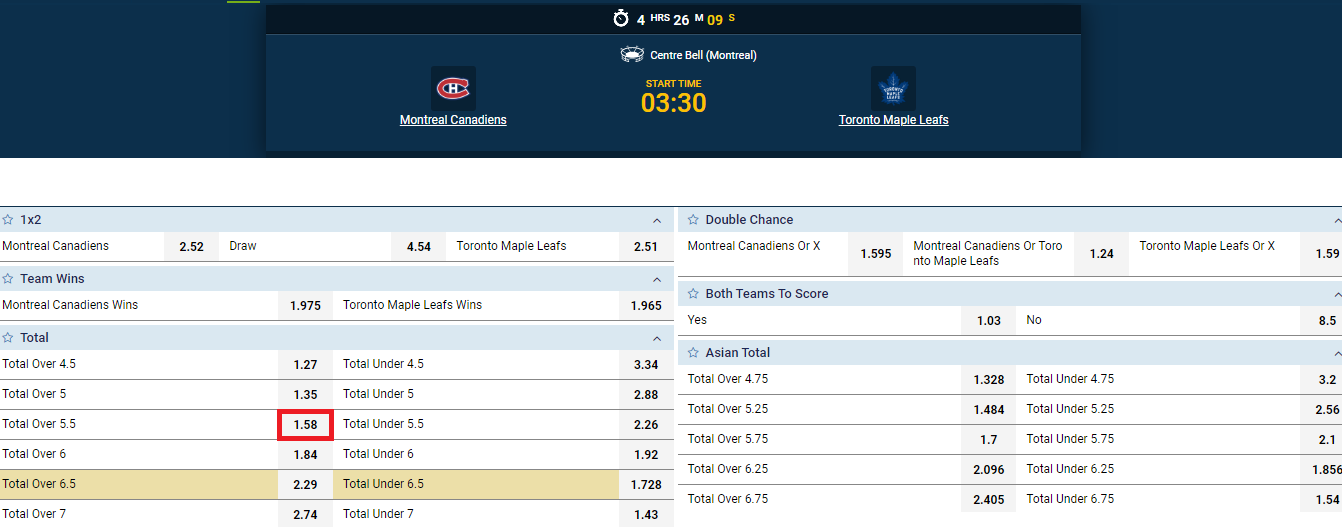Open the Montreal Canadiens team link
The height and width of the screenshot is (527, 1342).
(453, 120)
